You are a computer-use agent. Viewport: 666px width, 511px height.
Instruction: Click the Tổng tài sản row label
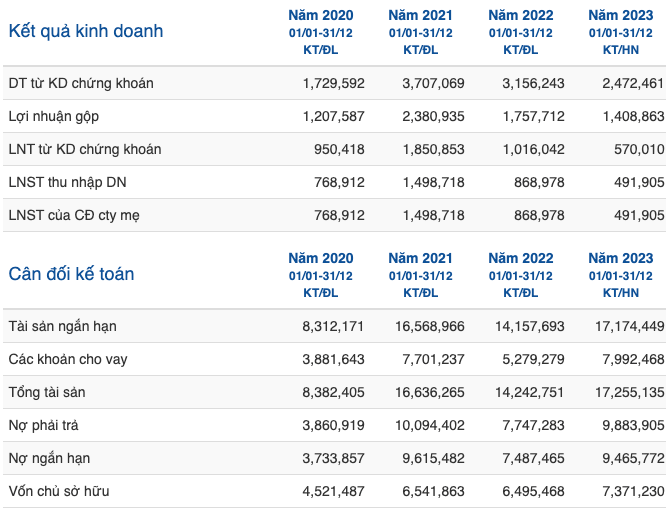coord(47,392)
